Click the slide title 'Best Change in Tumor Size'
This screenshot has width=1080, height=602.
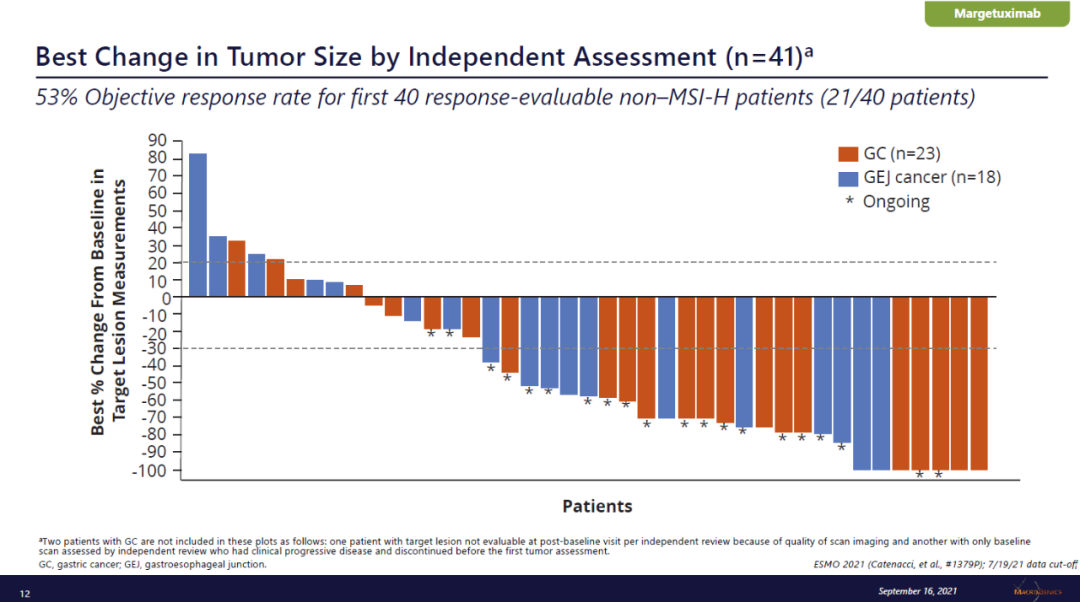click(424, 56)
